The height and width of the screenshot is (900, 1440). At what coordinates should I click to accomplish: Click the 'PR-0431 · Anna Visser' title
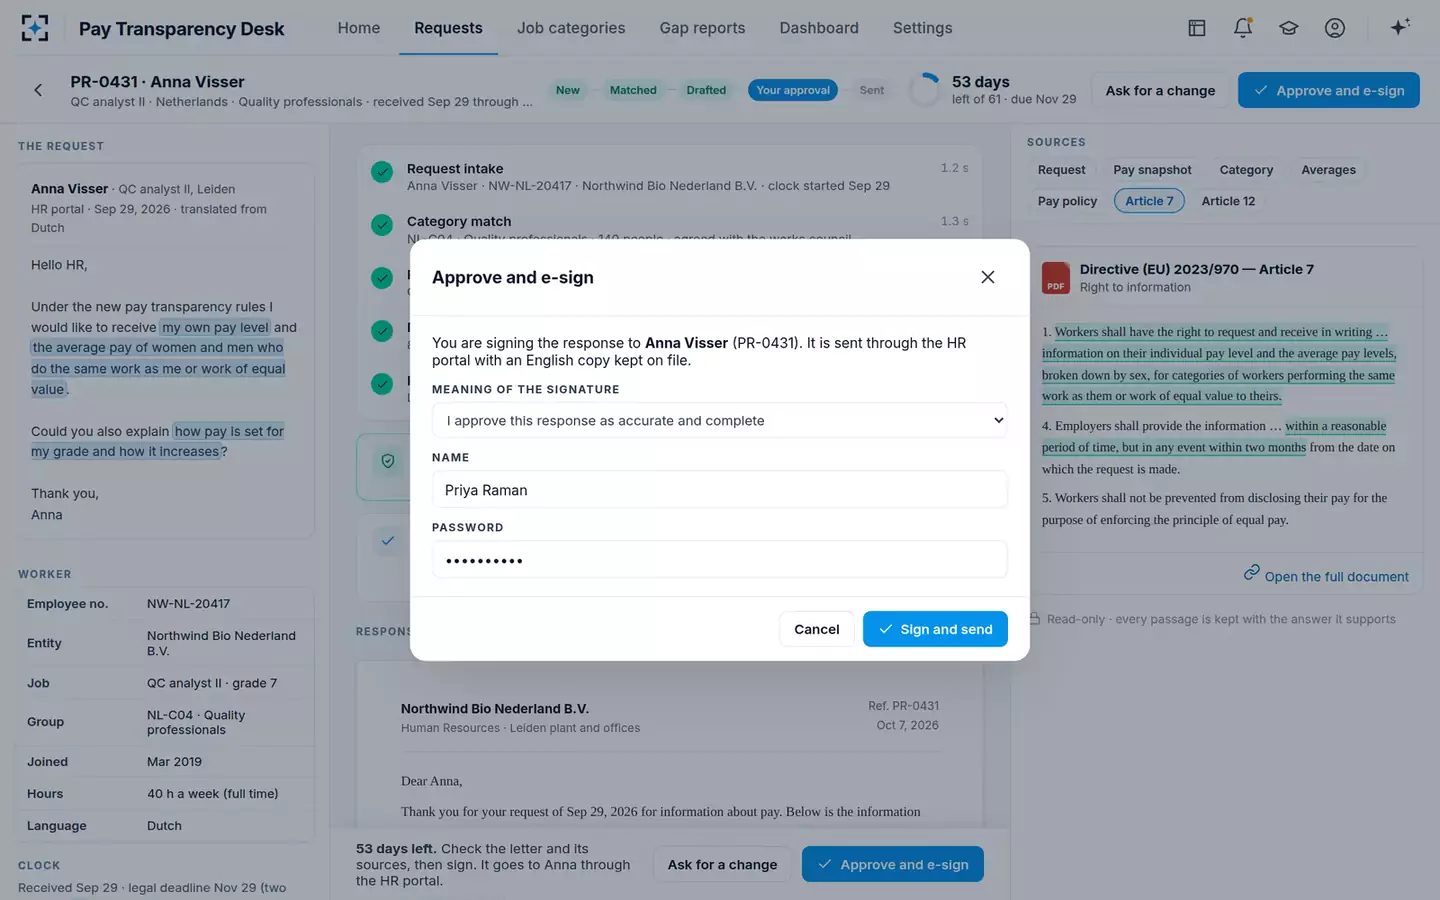[157, 82]
